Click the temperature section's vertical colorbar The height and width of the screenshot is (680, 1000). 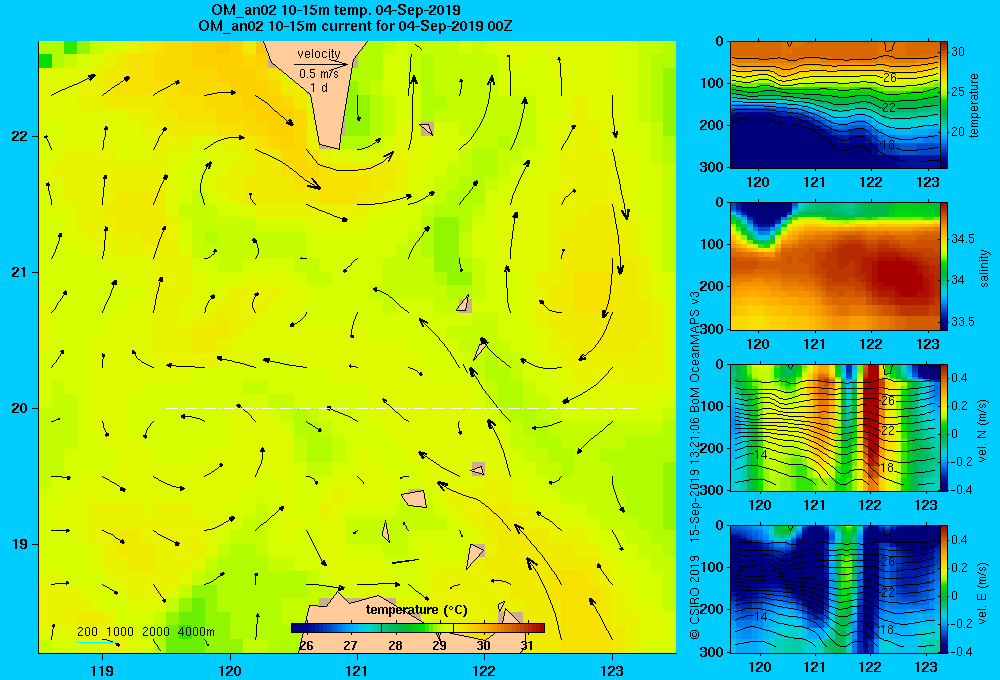(x=944, y=105)
